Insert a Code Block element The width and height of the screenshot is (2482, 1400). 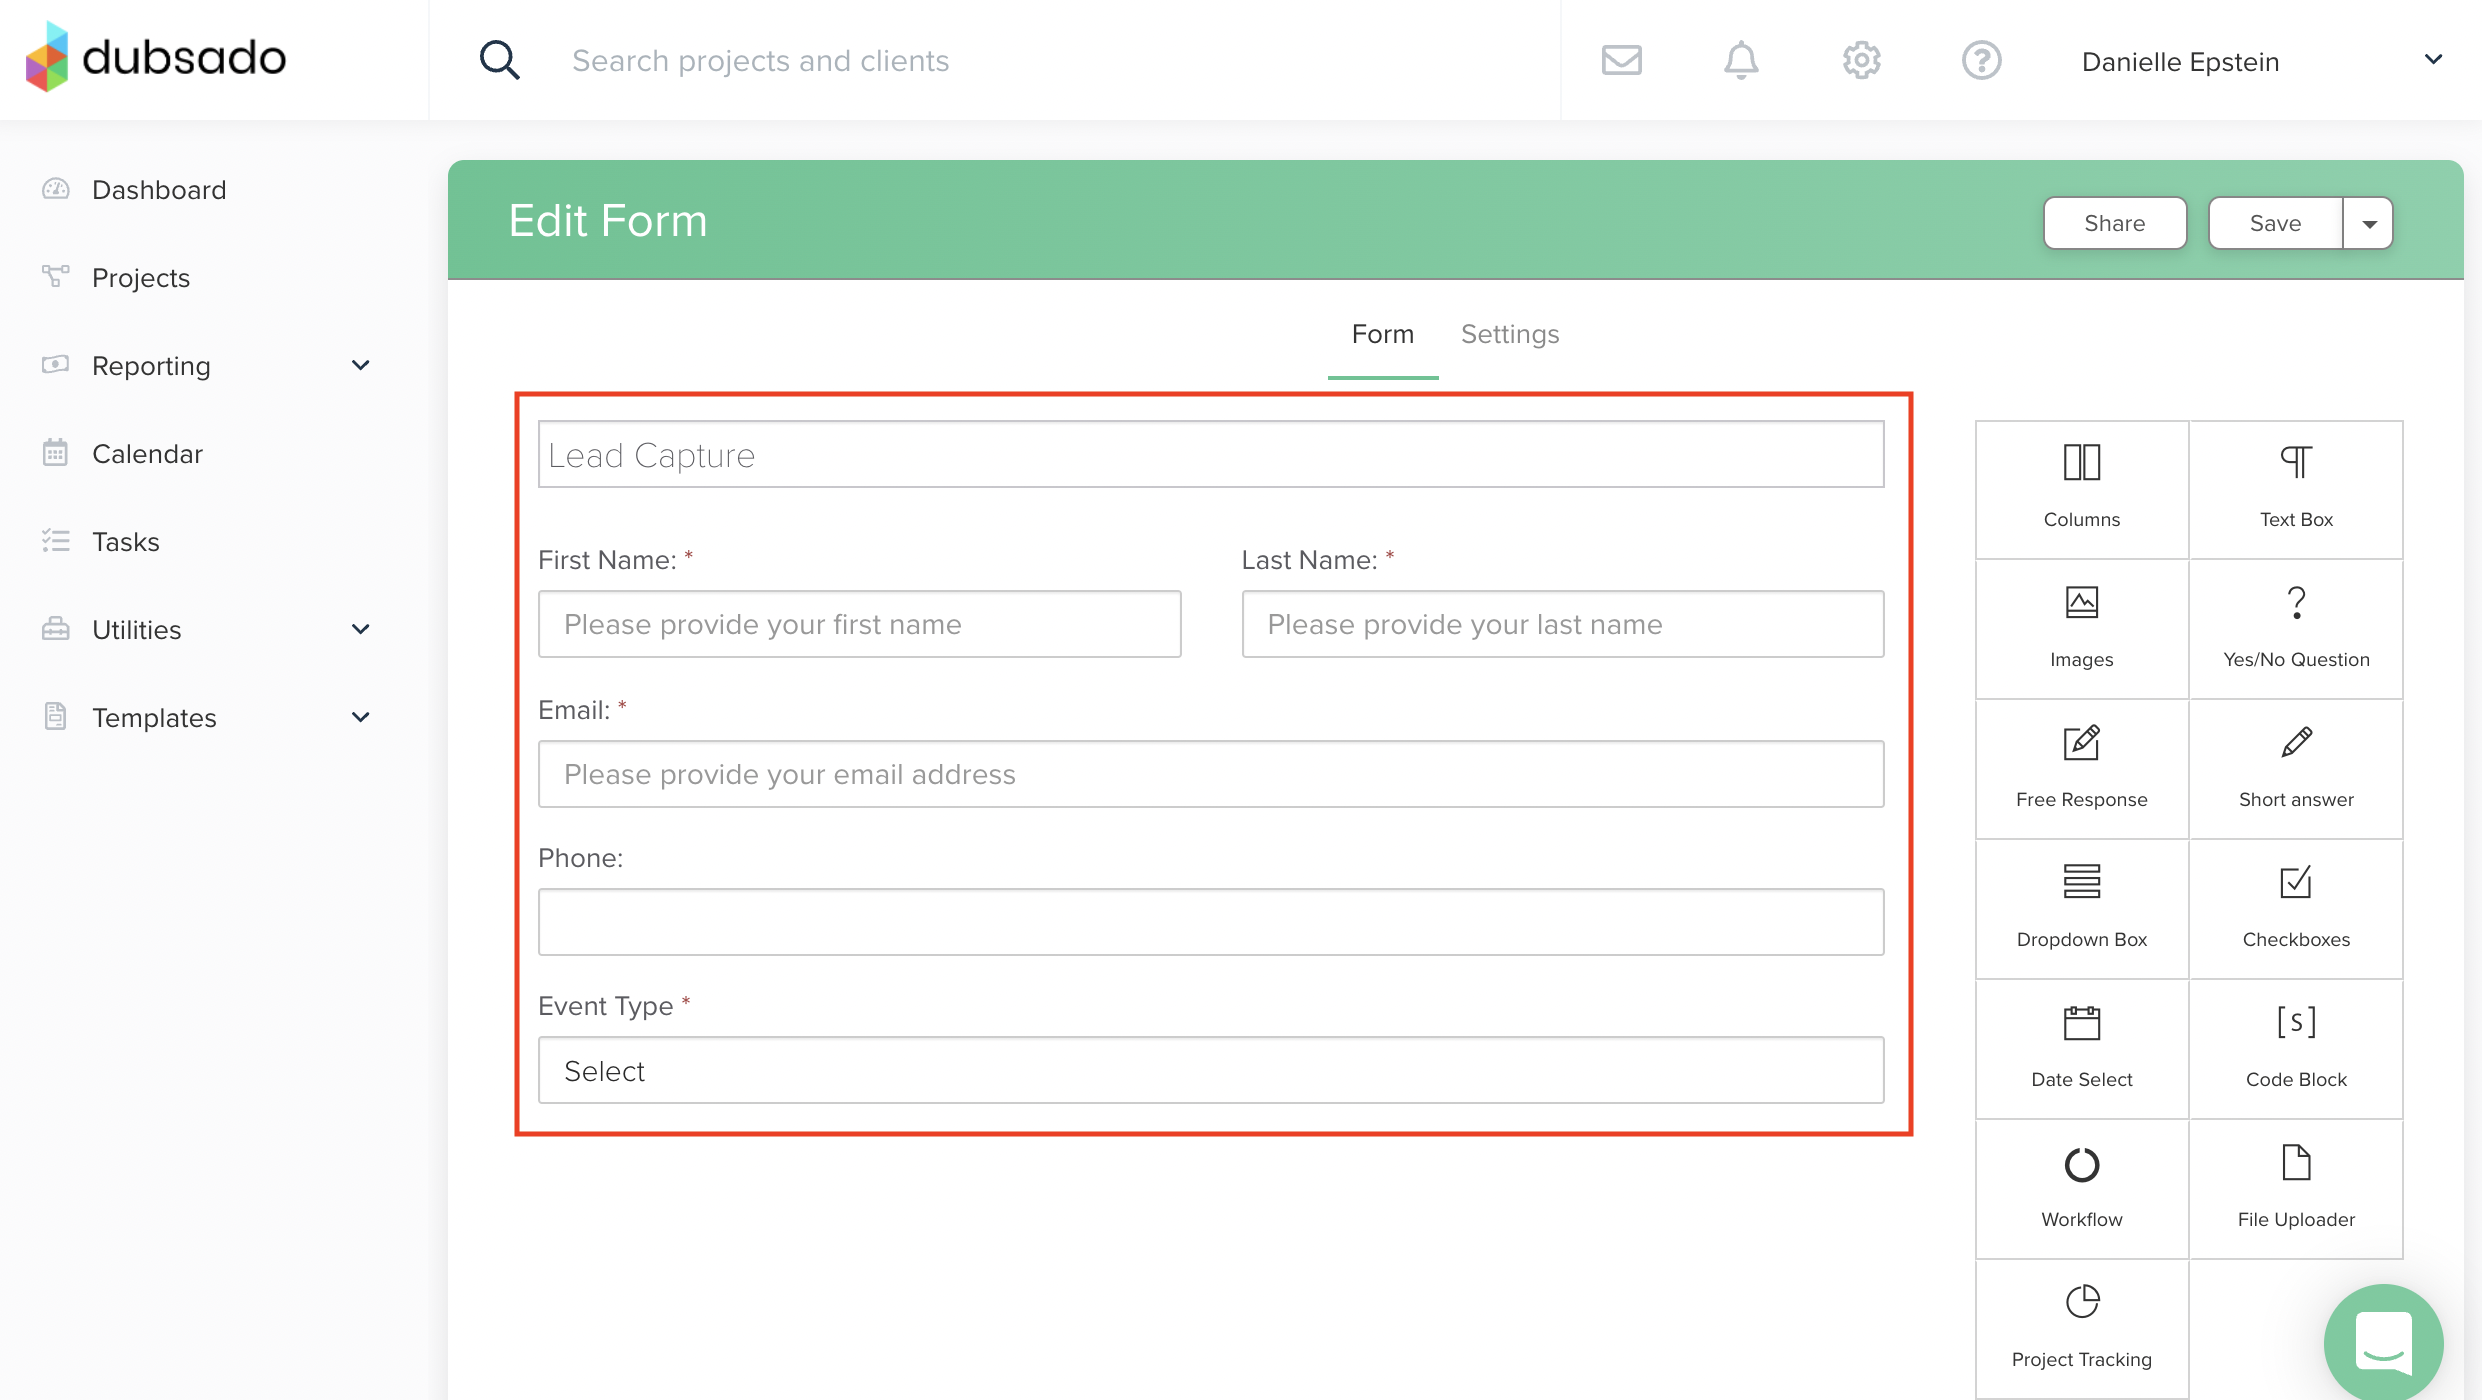coord(2295,1048)
